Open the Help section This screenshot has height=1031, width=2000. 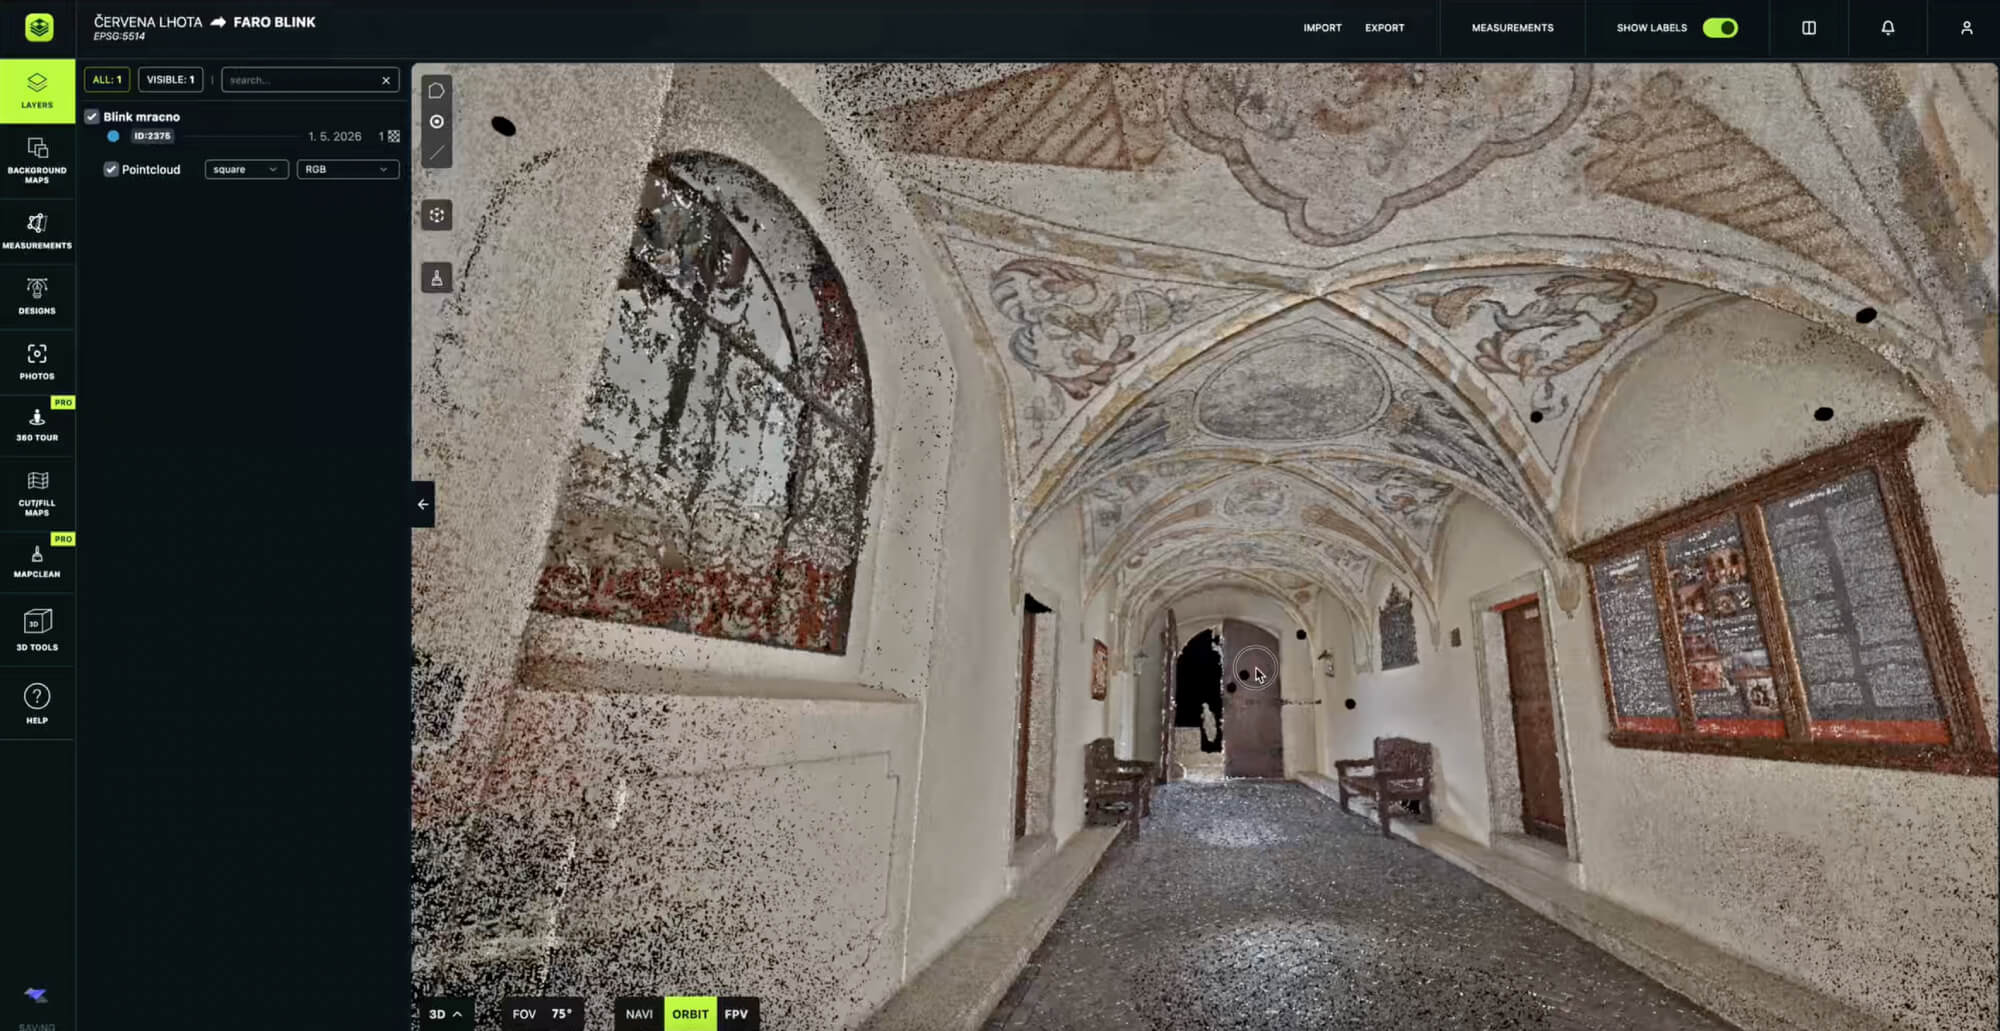tap(37, 703)
